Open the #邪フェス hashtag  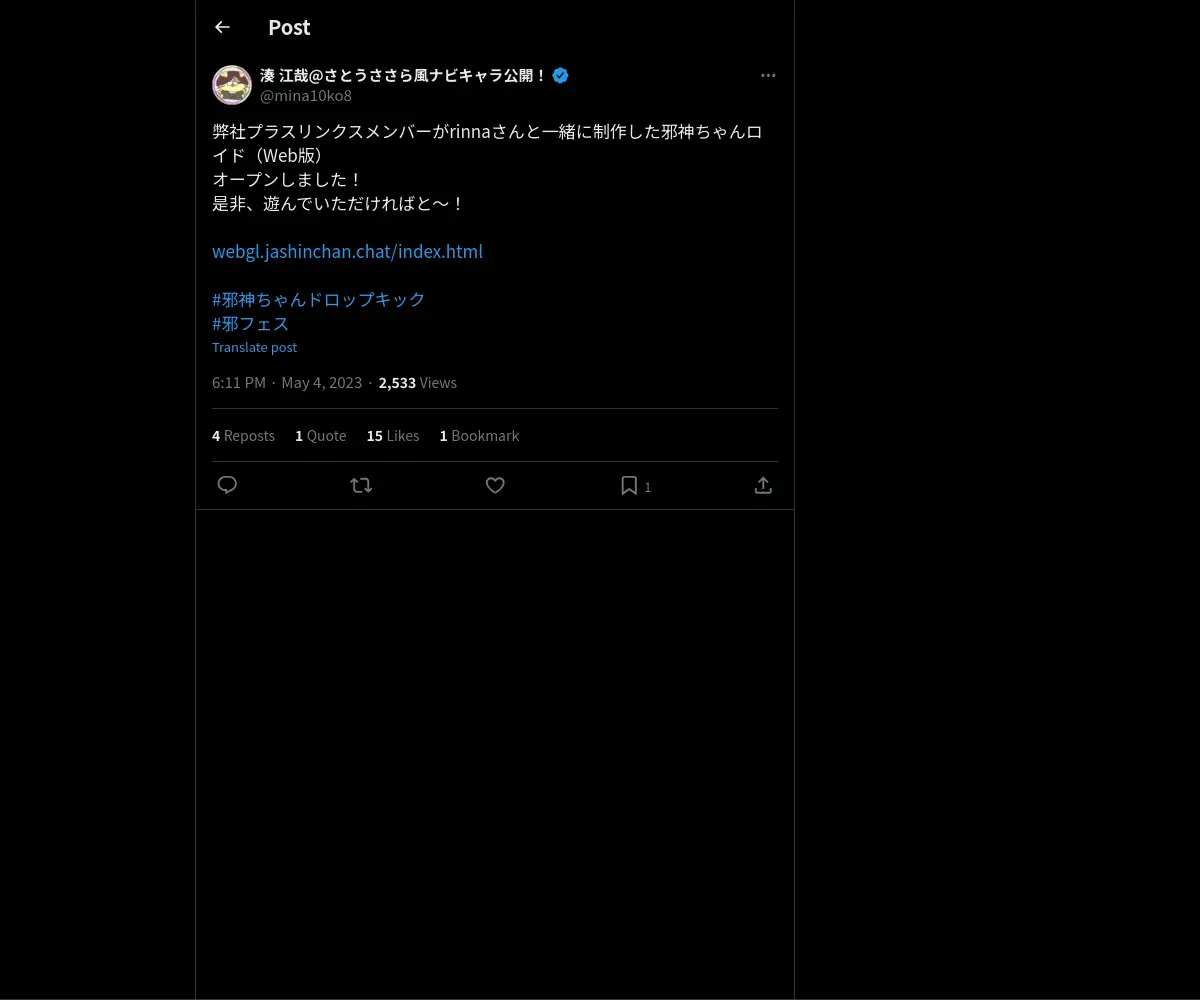click(x=251, y=323)
